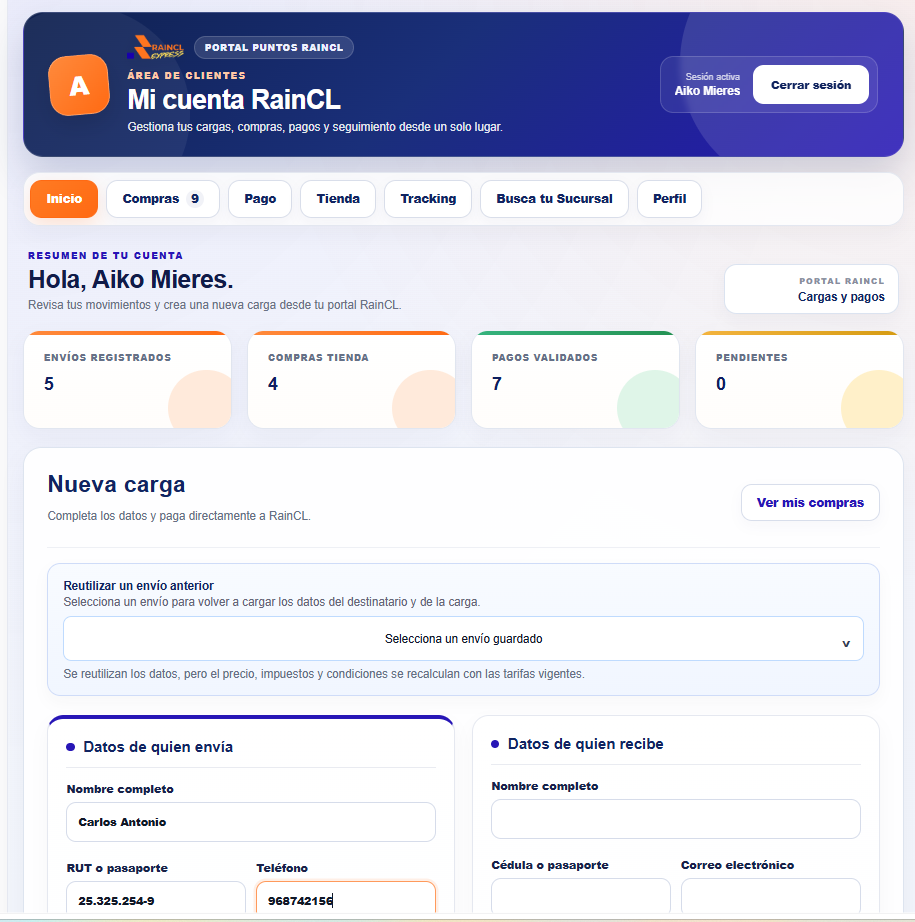The image size is (915, 922).
Task: Switch to the Perfil tab
Action: tap(669, 199)
